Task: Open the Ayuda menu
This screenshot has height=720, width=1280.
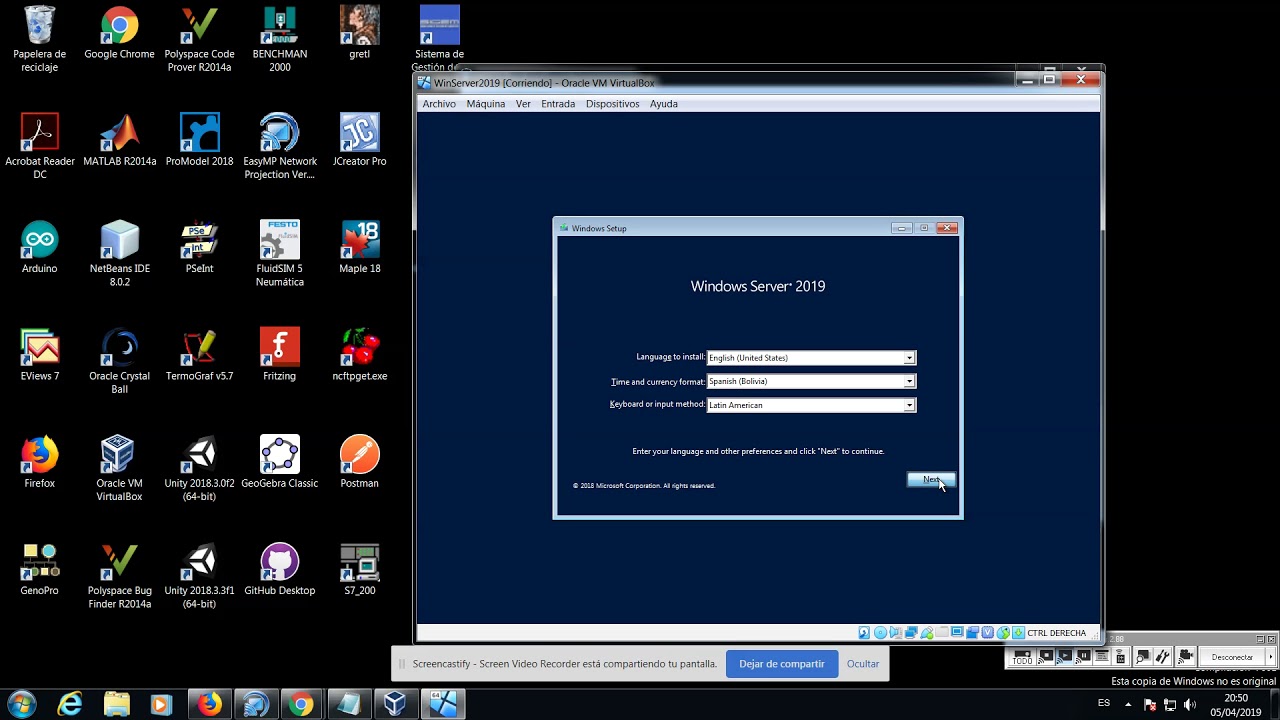Action: coord(664,104)
